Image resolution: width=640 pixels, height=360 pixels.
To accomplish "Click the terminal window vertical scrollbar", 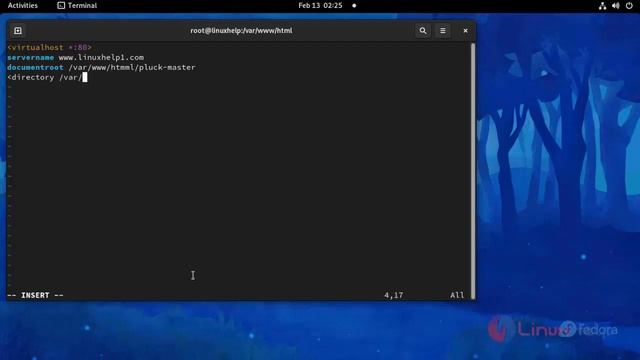I will click(x=473, y=171).
